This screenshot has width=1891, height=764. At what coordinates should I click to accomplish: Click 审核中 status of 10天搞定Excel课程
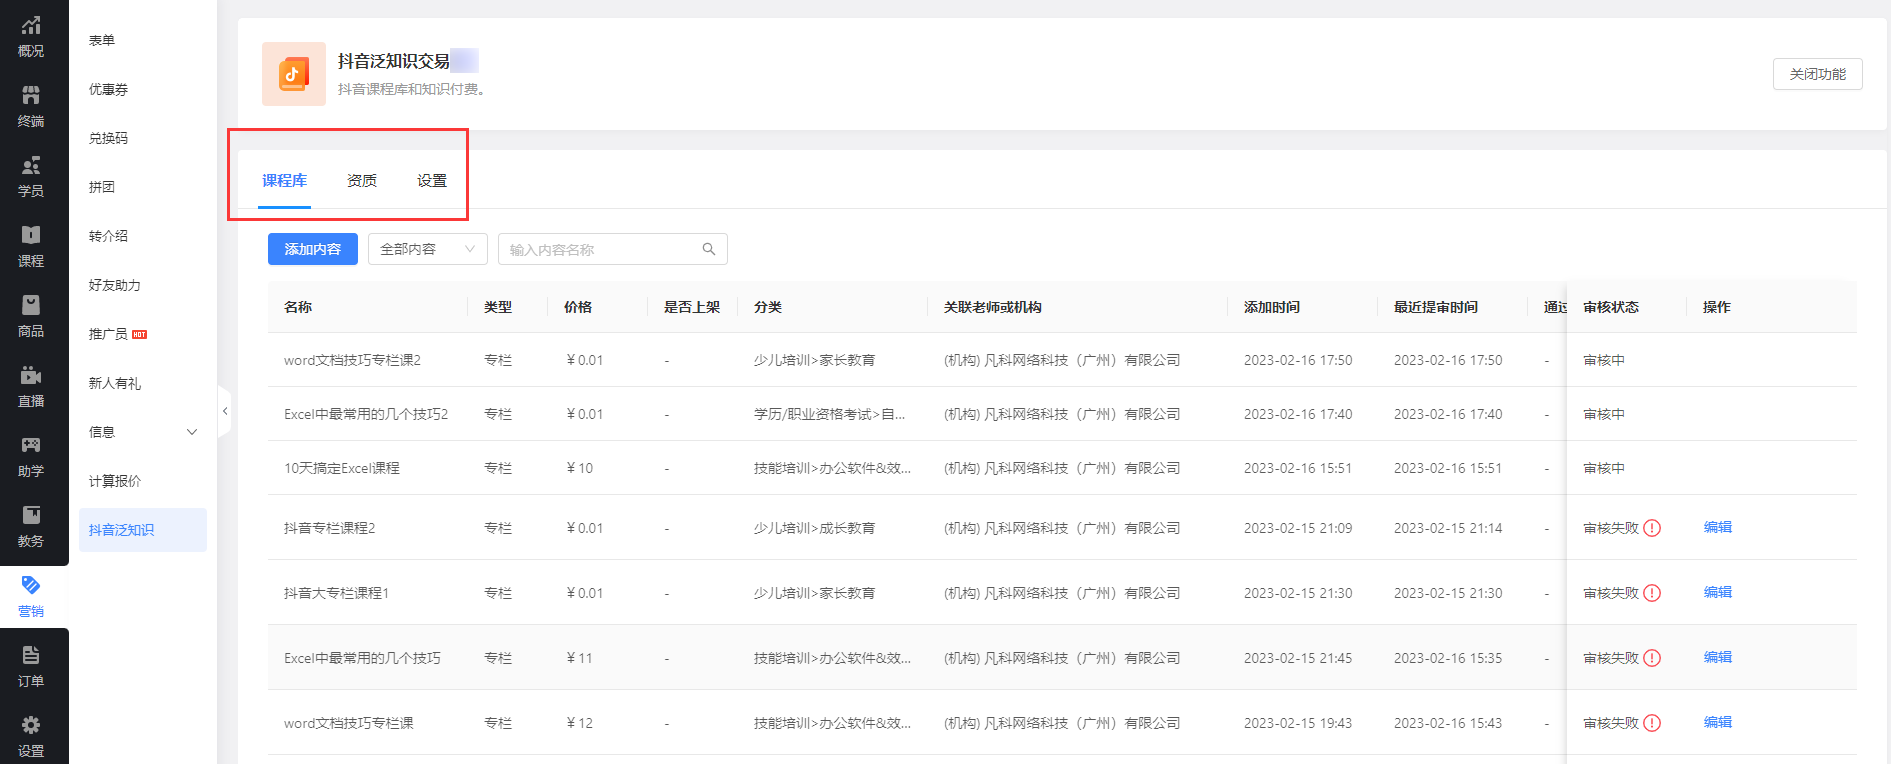click(1604, 468)
